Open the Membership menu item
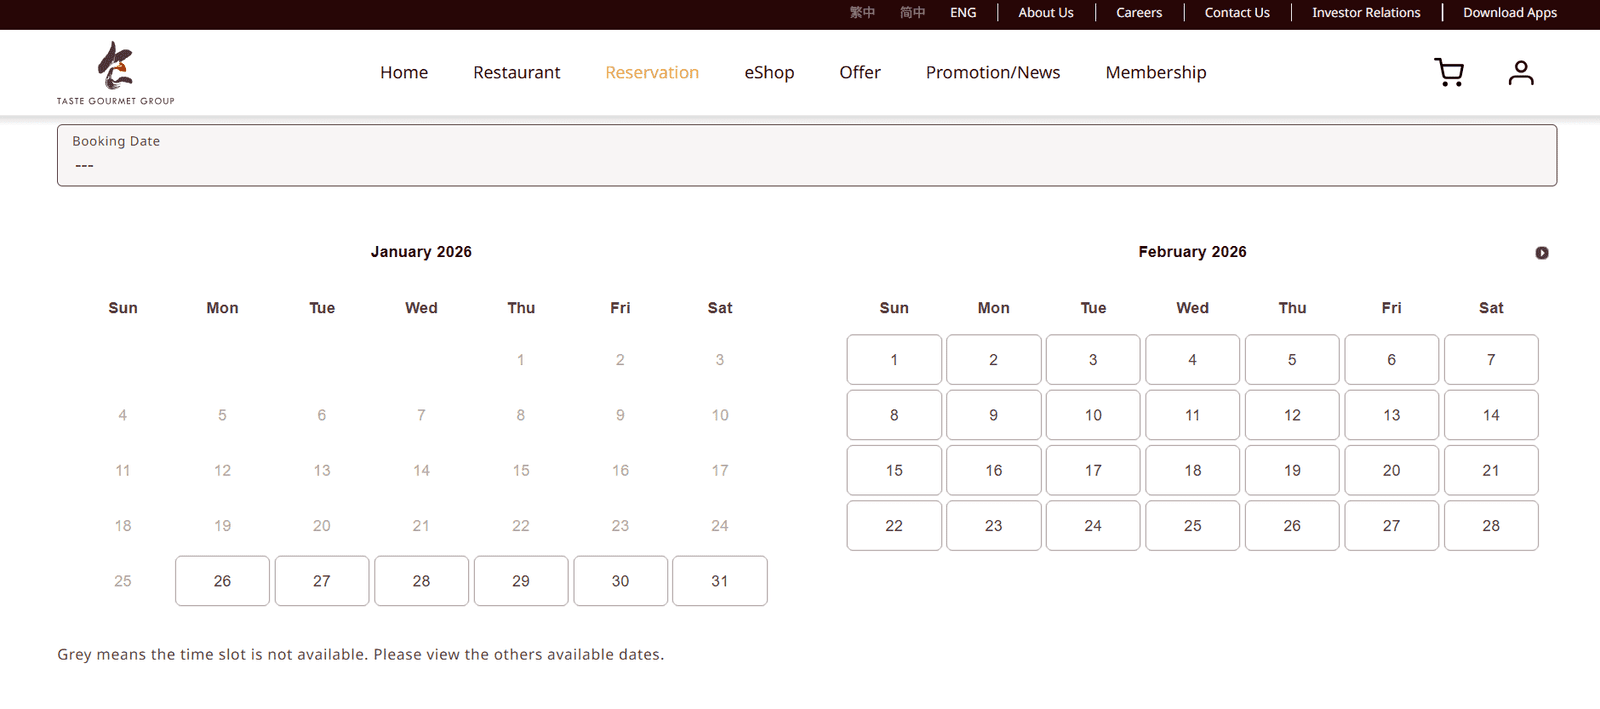This screenshot has width=1600, height=709. [x=1155, y=72]
